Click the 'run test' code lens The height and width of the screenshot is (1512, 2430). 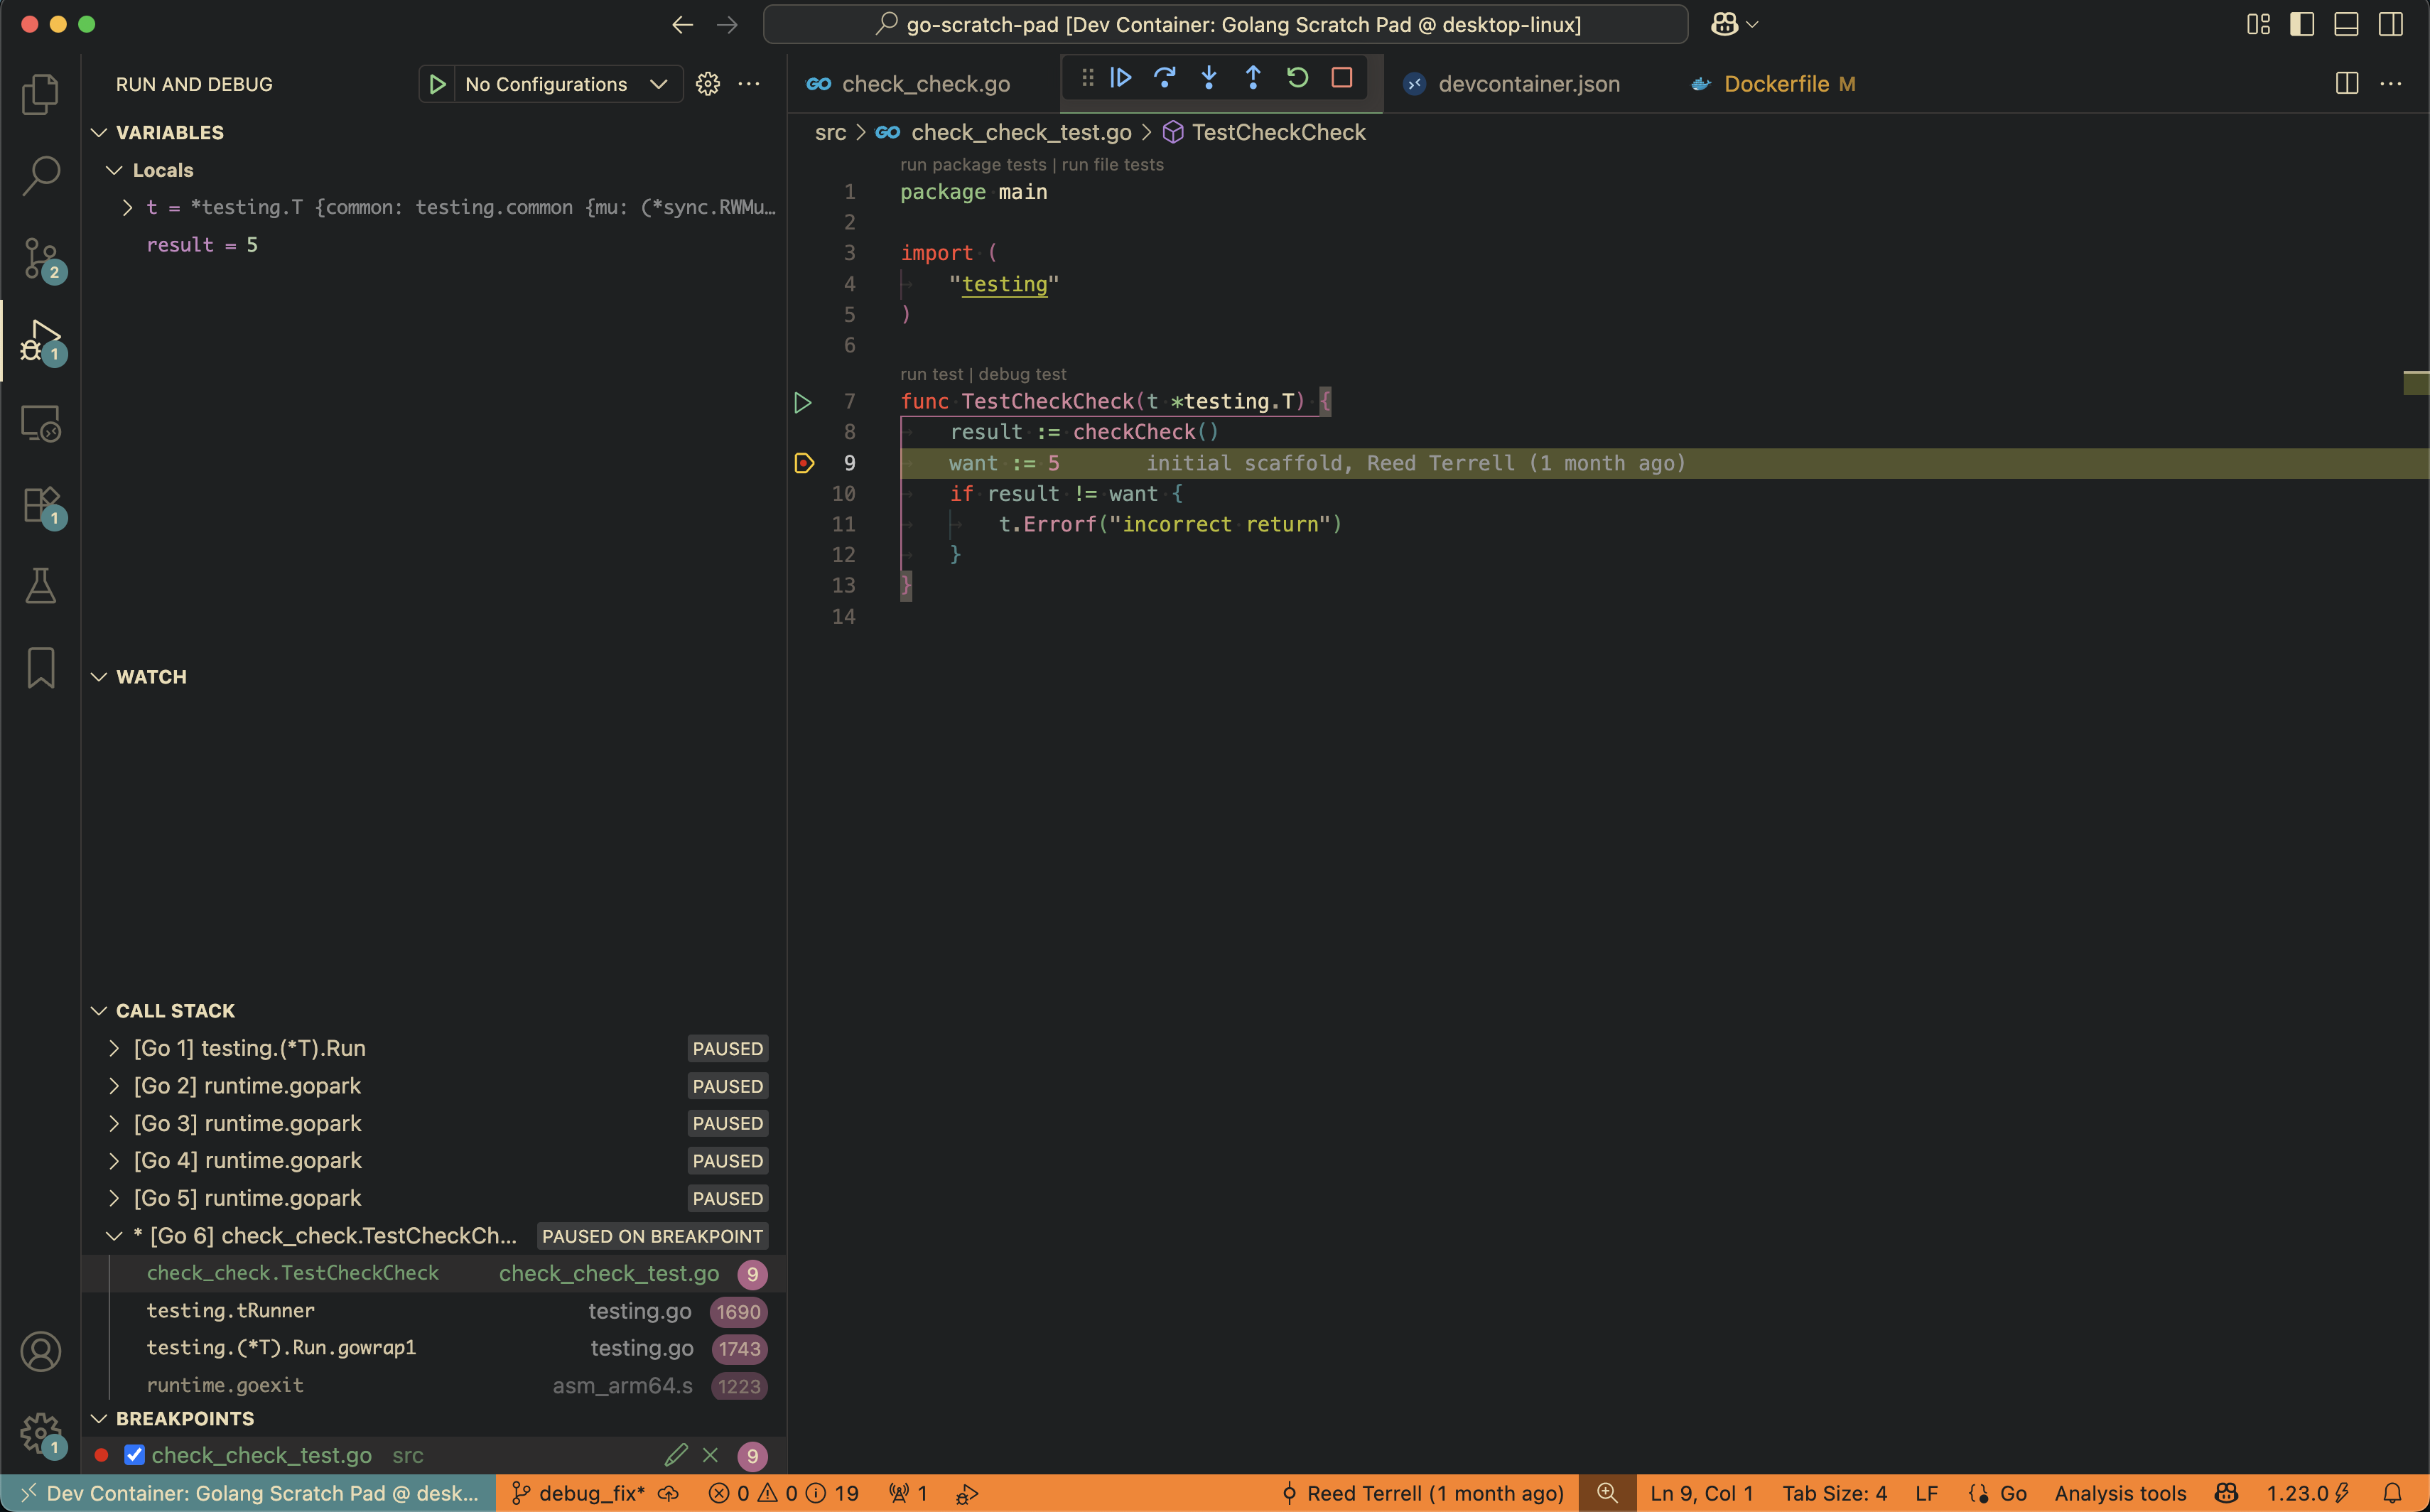click(931, 374)
